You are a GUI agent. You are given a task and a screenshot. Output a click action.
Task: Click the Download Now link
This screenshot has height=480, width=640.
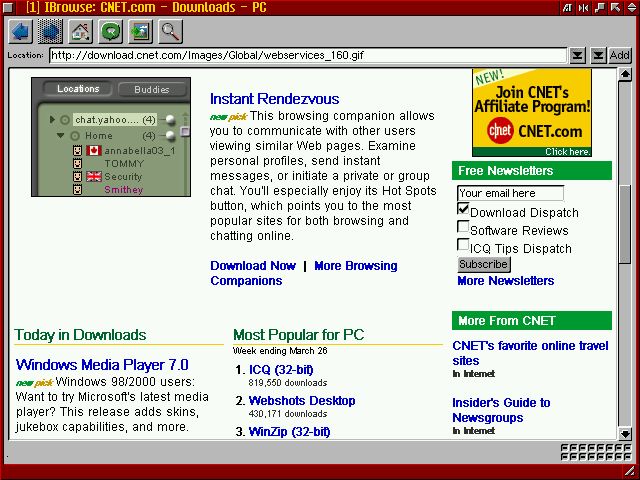[253, 266]
